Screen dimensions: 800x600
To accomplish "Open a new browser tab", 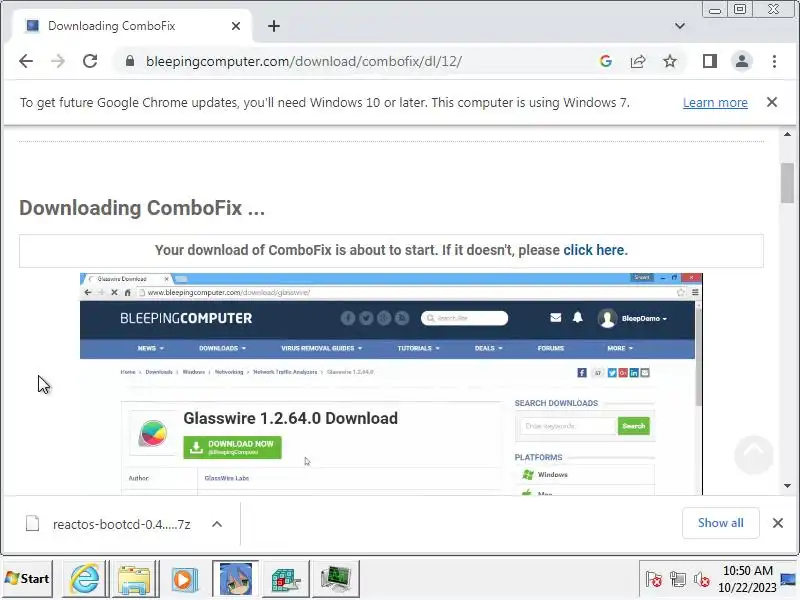I will click(x=274, y=26).
